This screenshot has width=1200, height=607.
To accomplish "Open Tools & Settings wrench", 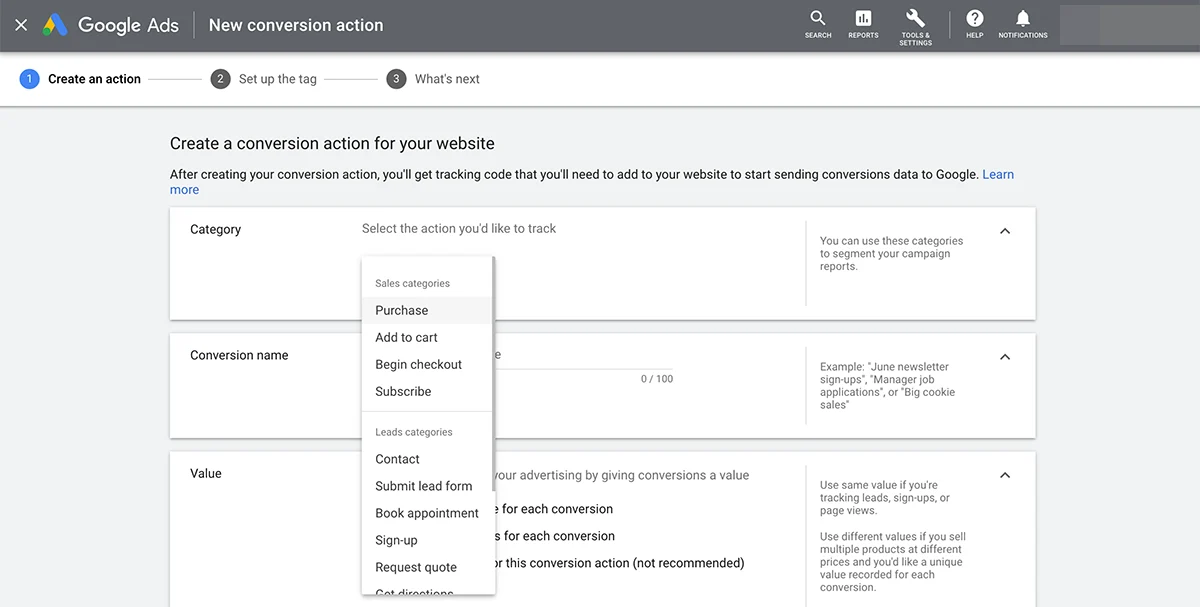I will [x=915, y=25].
